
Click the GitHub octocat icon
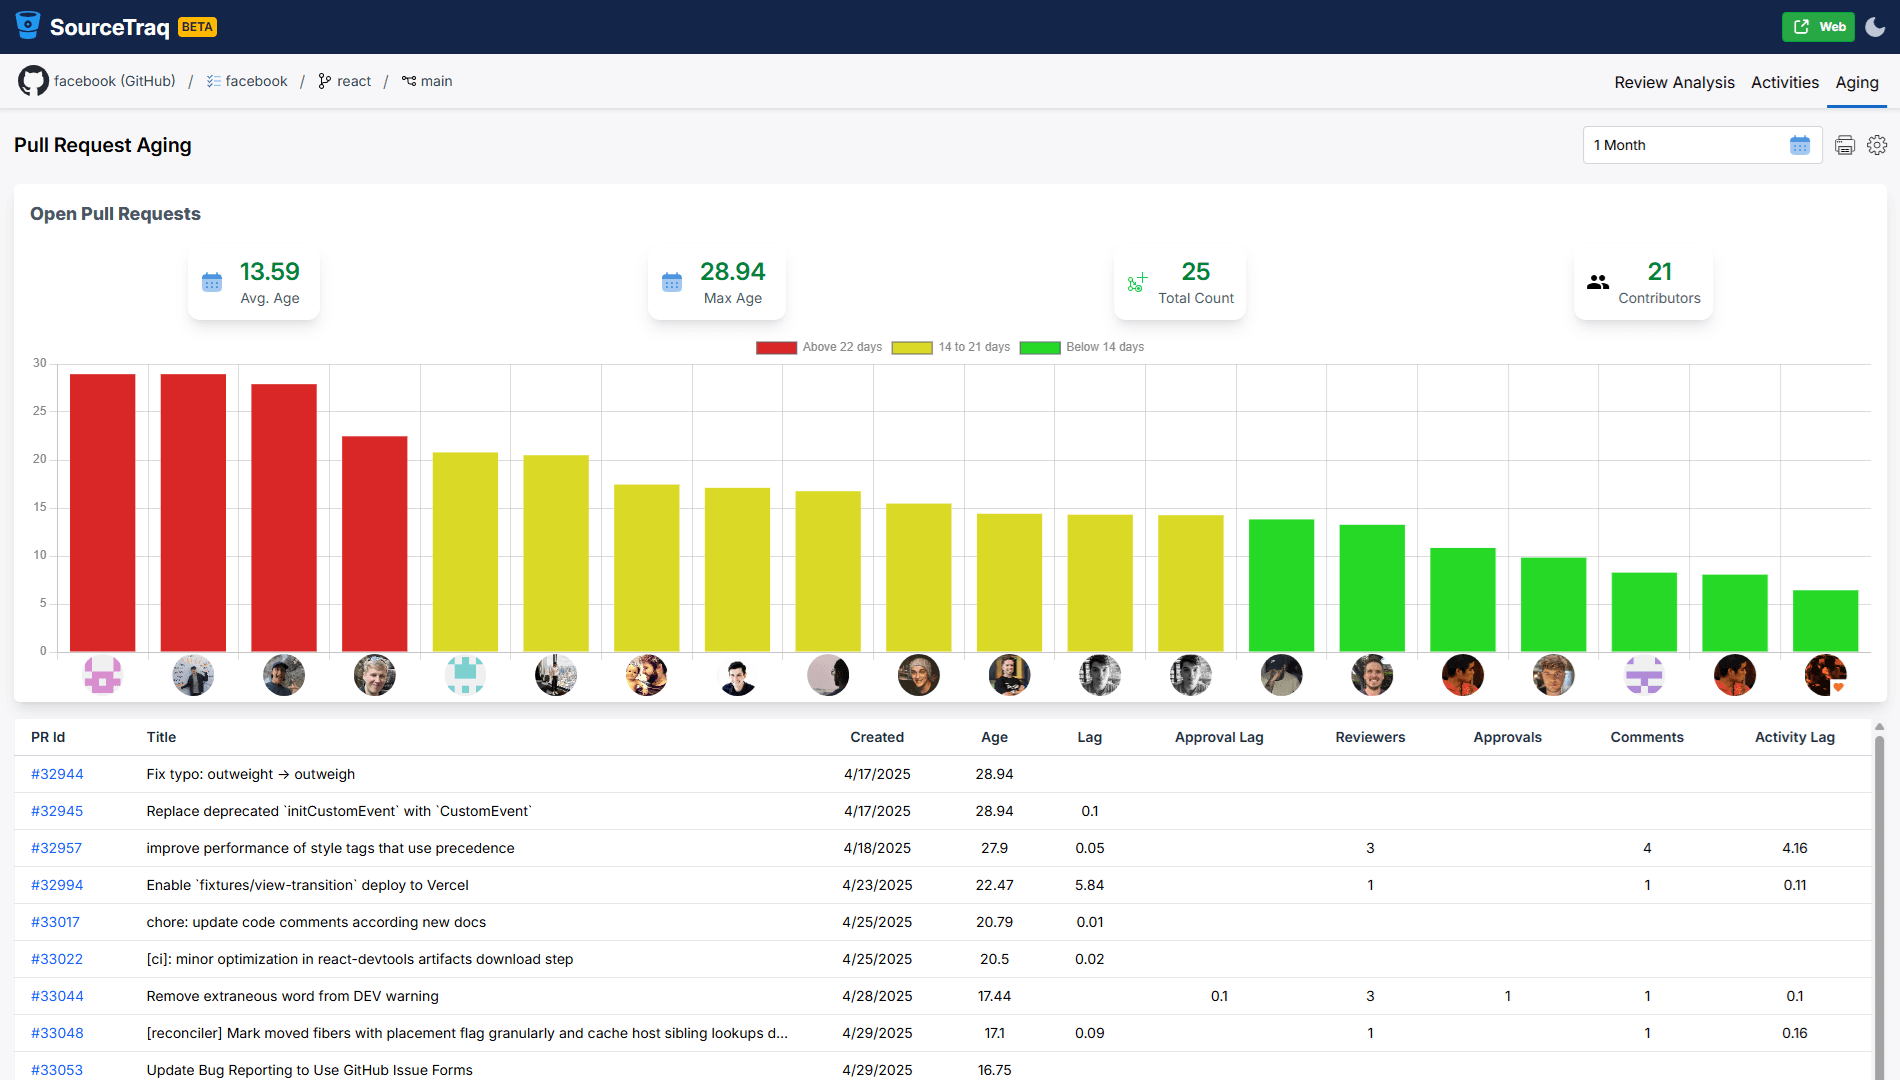click(33, 81)
